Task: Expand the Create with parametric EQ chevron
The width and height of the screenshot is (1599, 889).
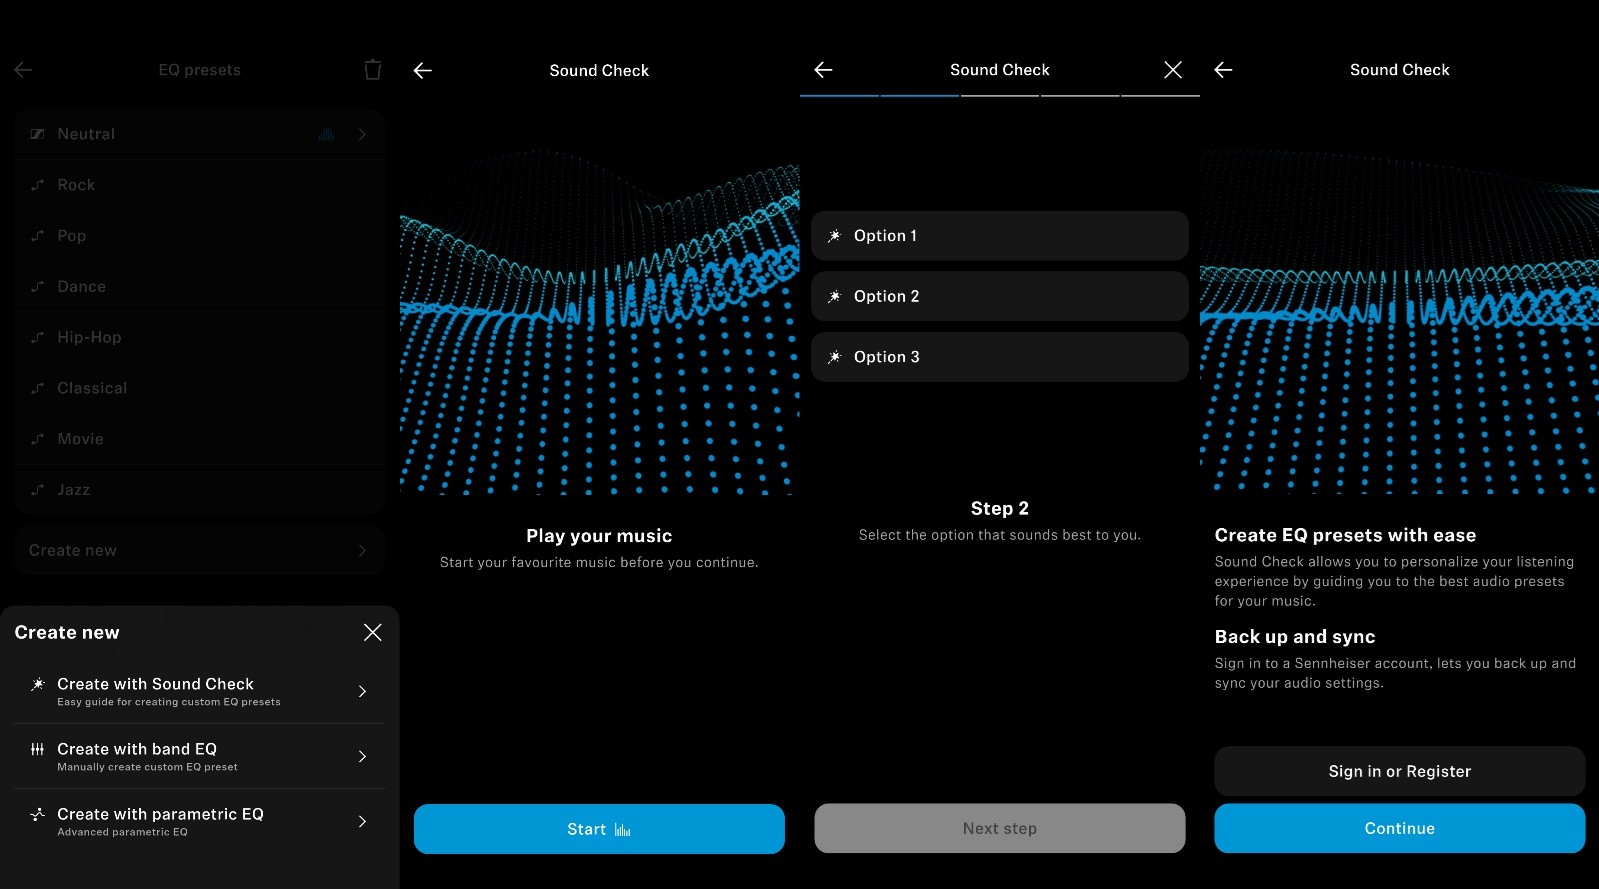Action: 362,821
